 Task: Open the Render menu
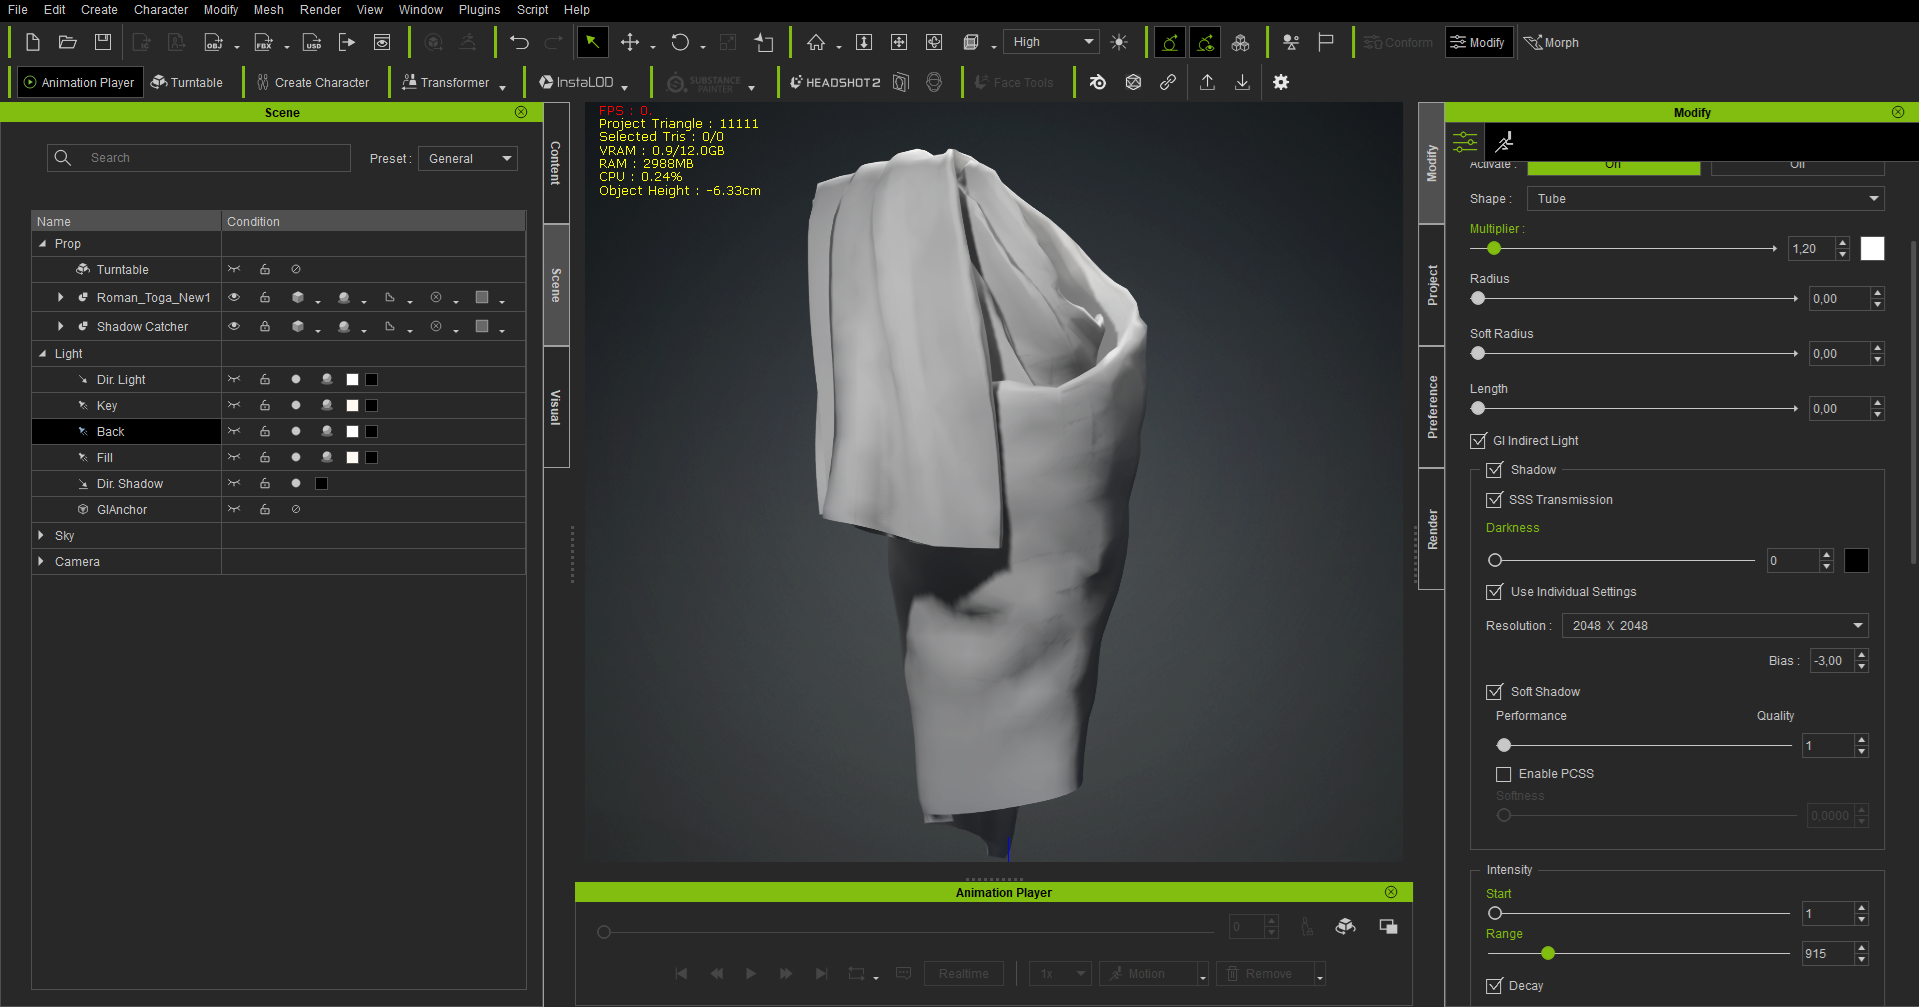(320, 10)
